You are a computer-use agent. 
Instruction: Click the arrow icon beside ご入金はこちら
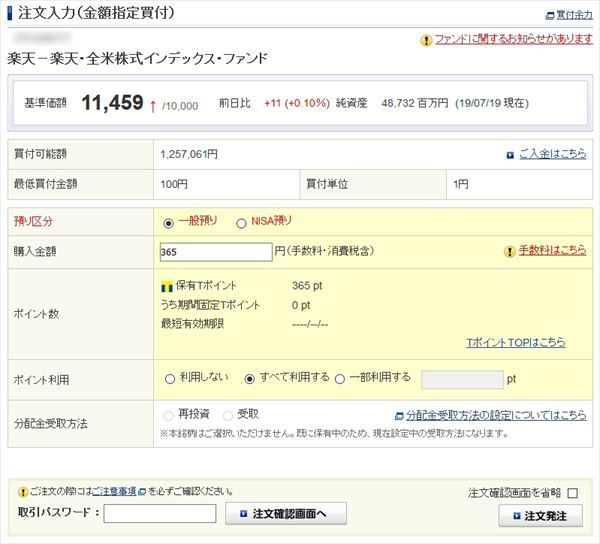point(510,155)
